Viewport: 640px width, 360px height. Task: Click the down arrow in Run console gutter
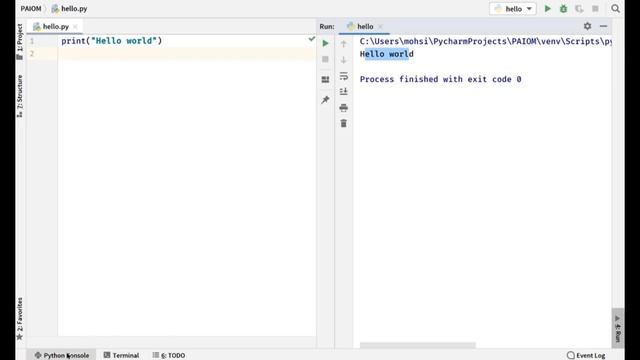tap(344, 60)
